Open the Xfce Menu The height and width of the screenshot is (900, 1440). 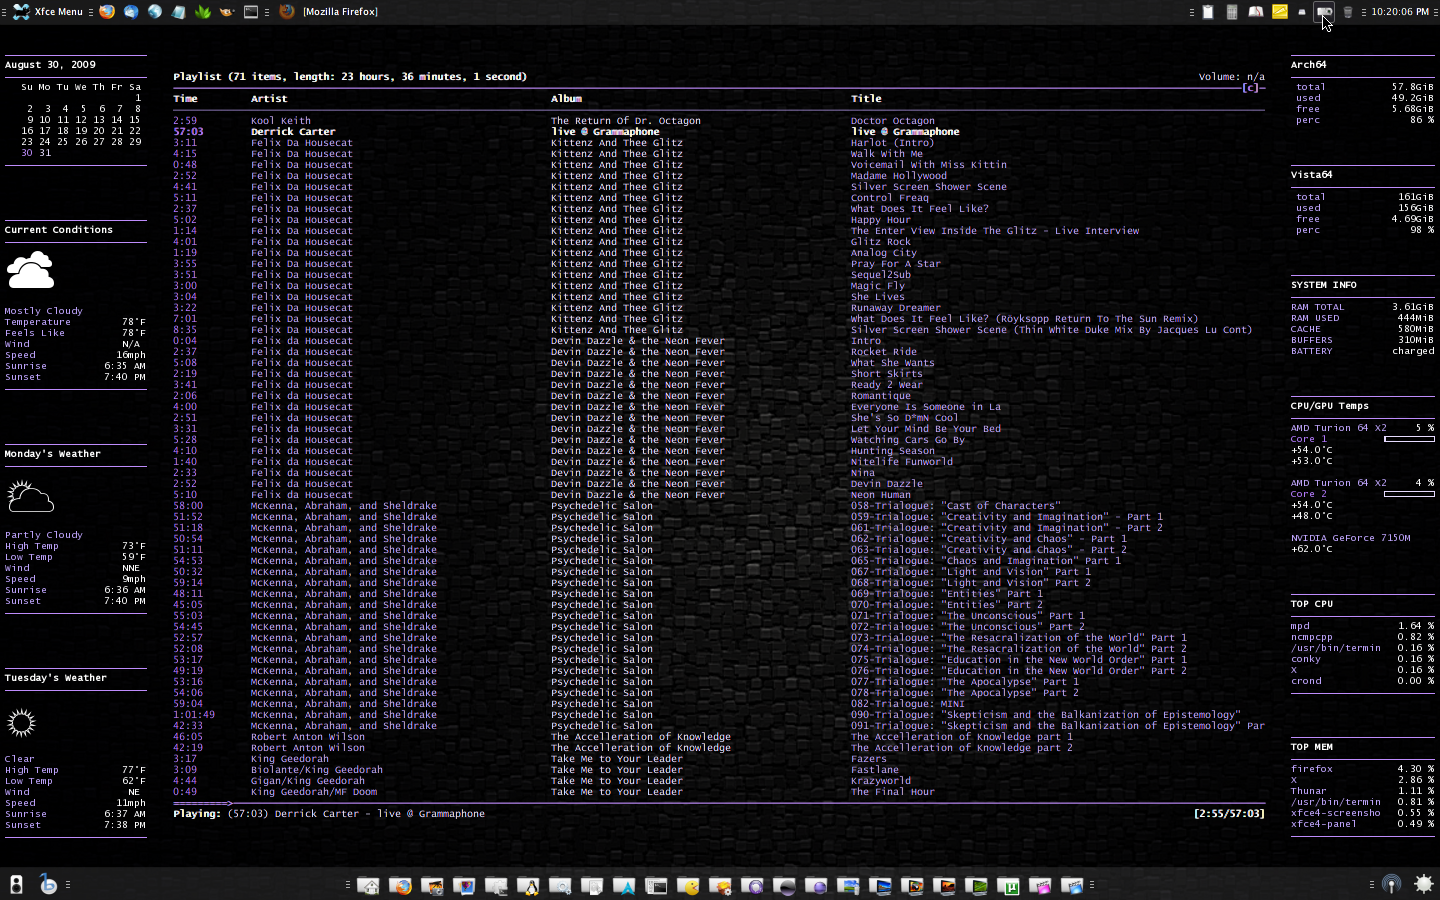49,12
